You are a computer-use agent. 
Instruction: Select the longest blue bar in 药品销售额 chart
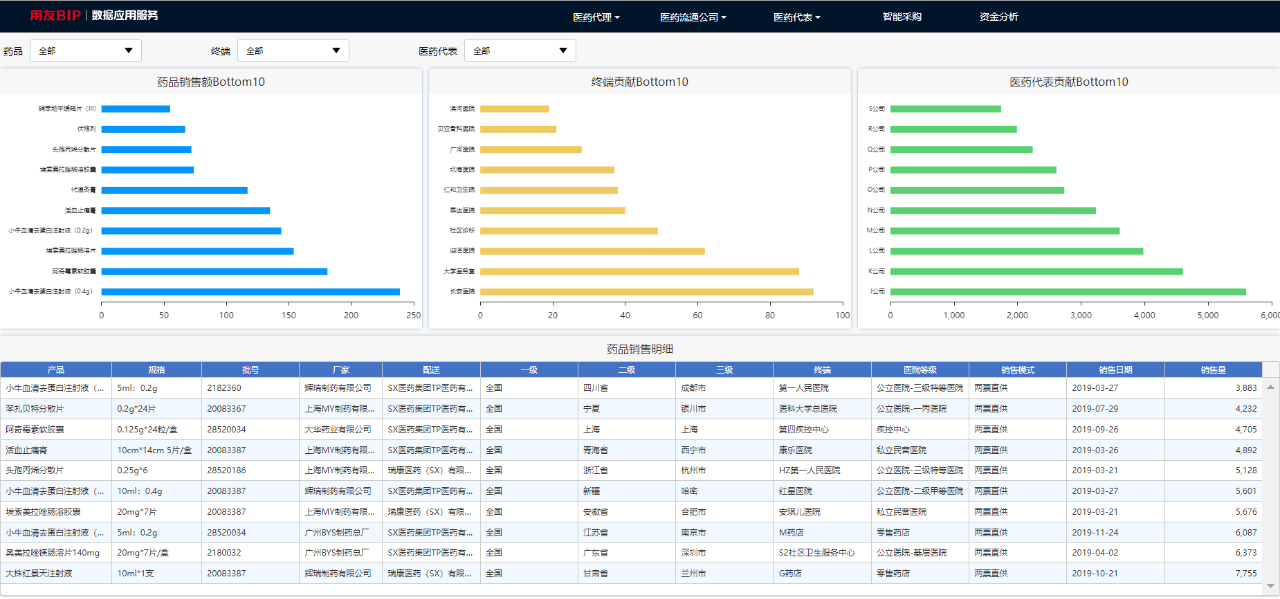(250, 292)
